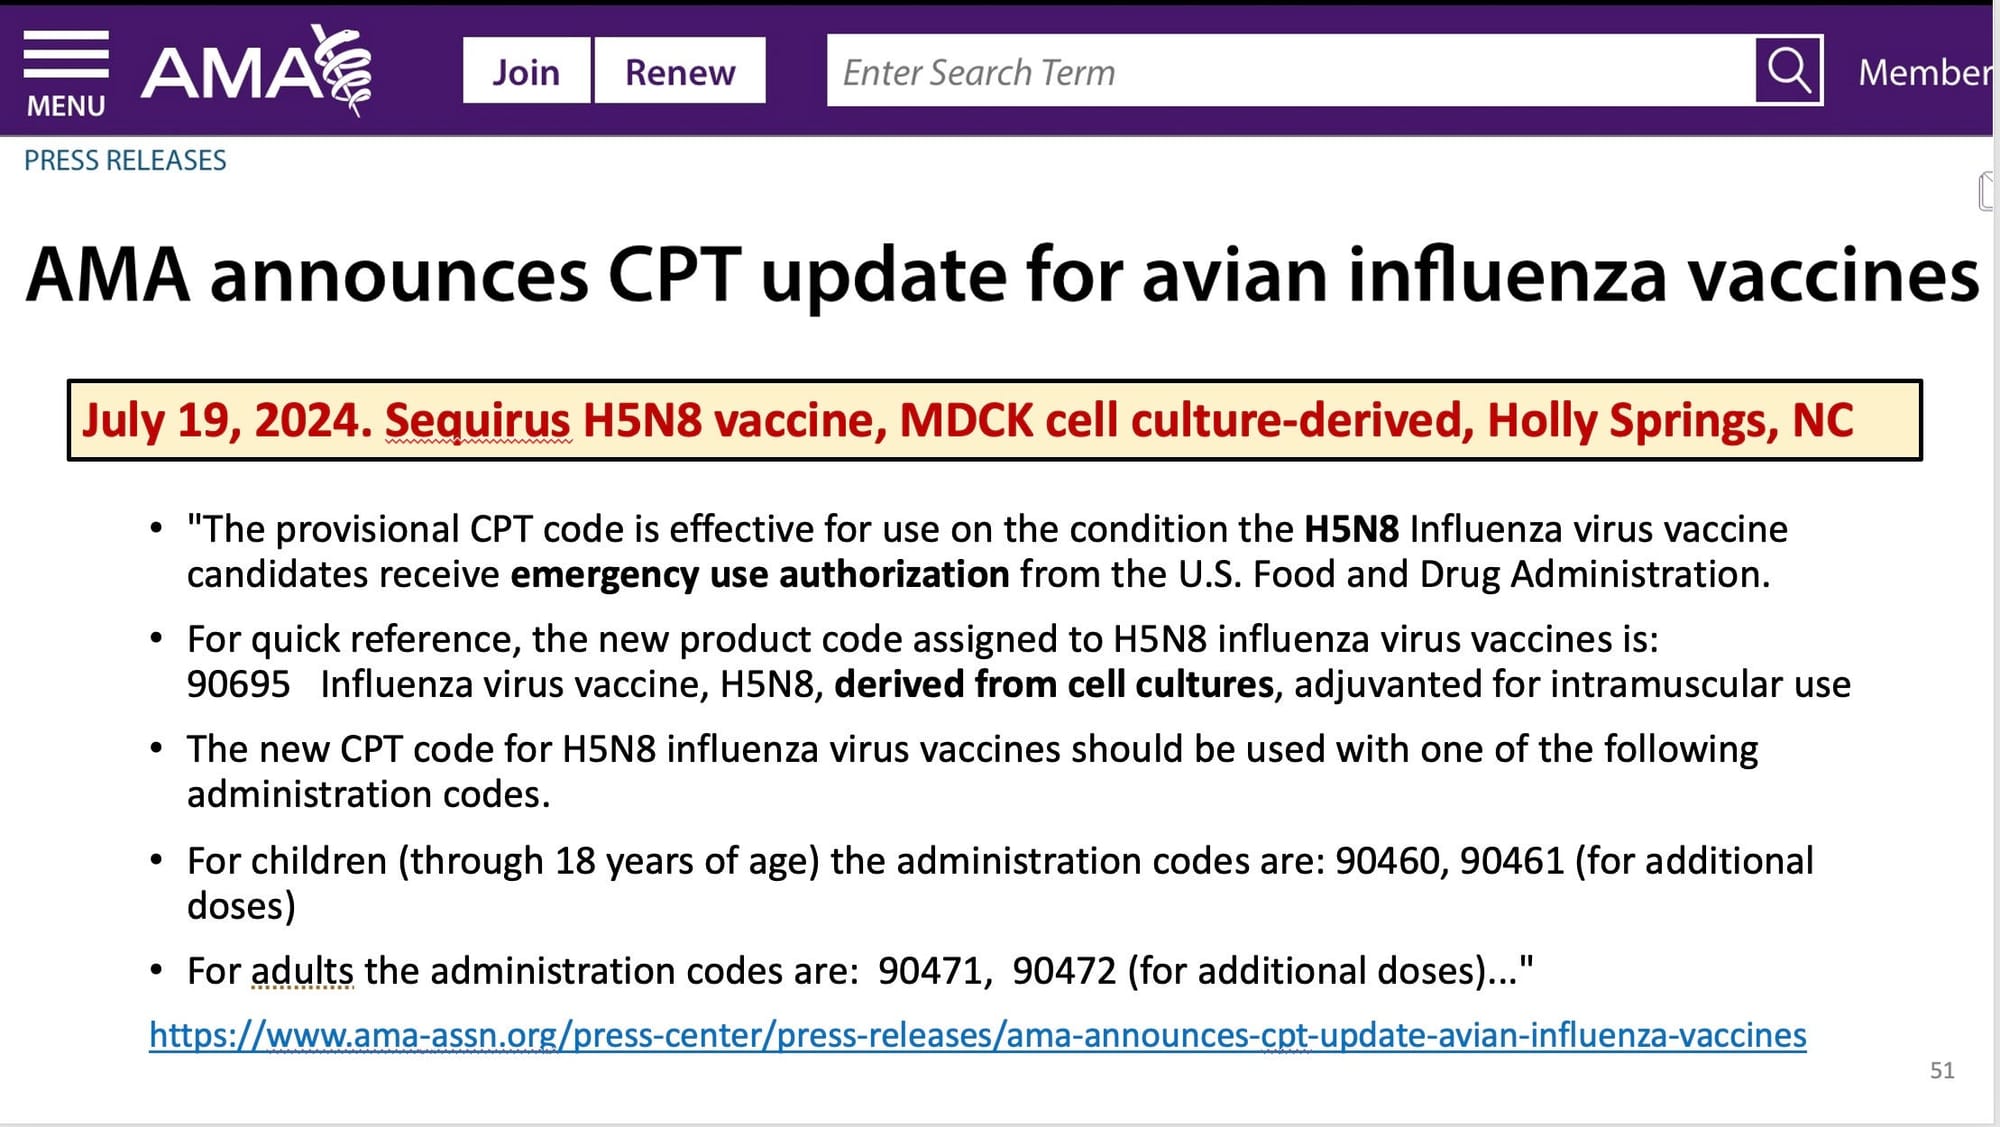Open the Member link in header

coord(1926,72)
